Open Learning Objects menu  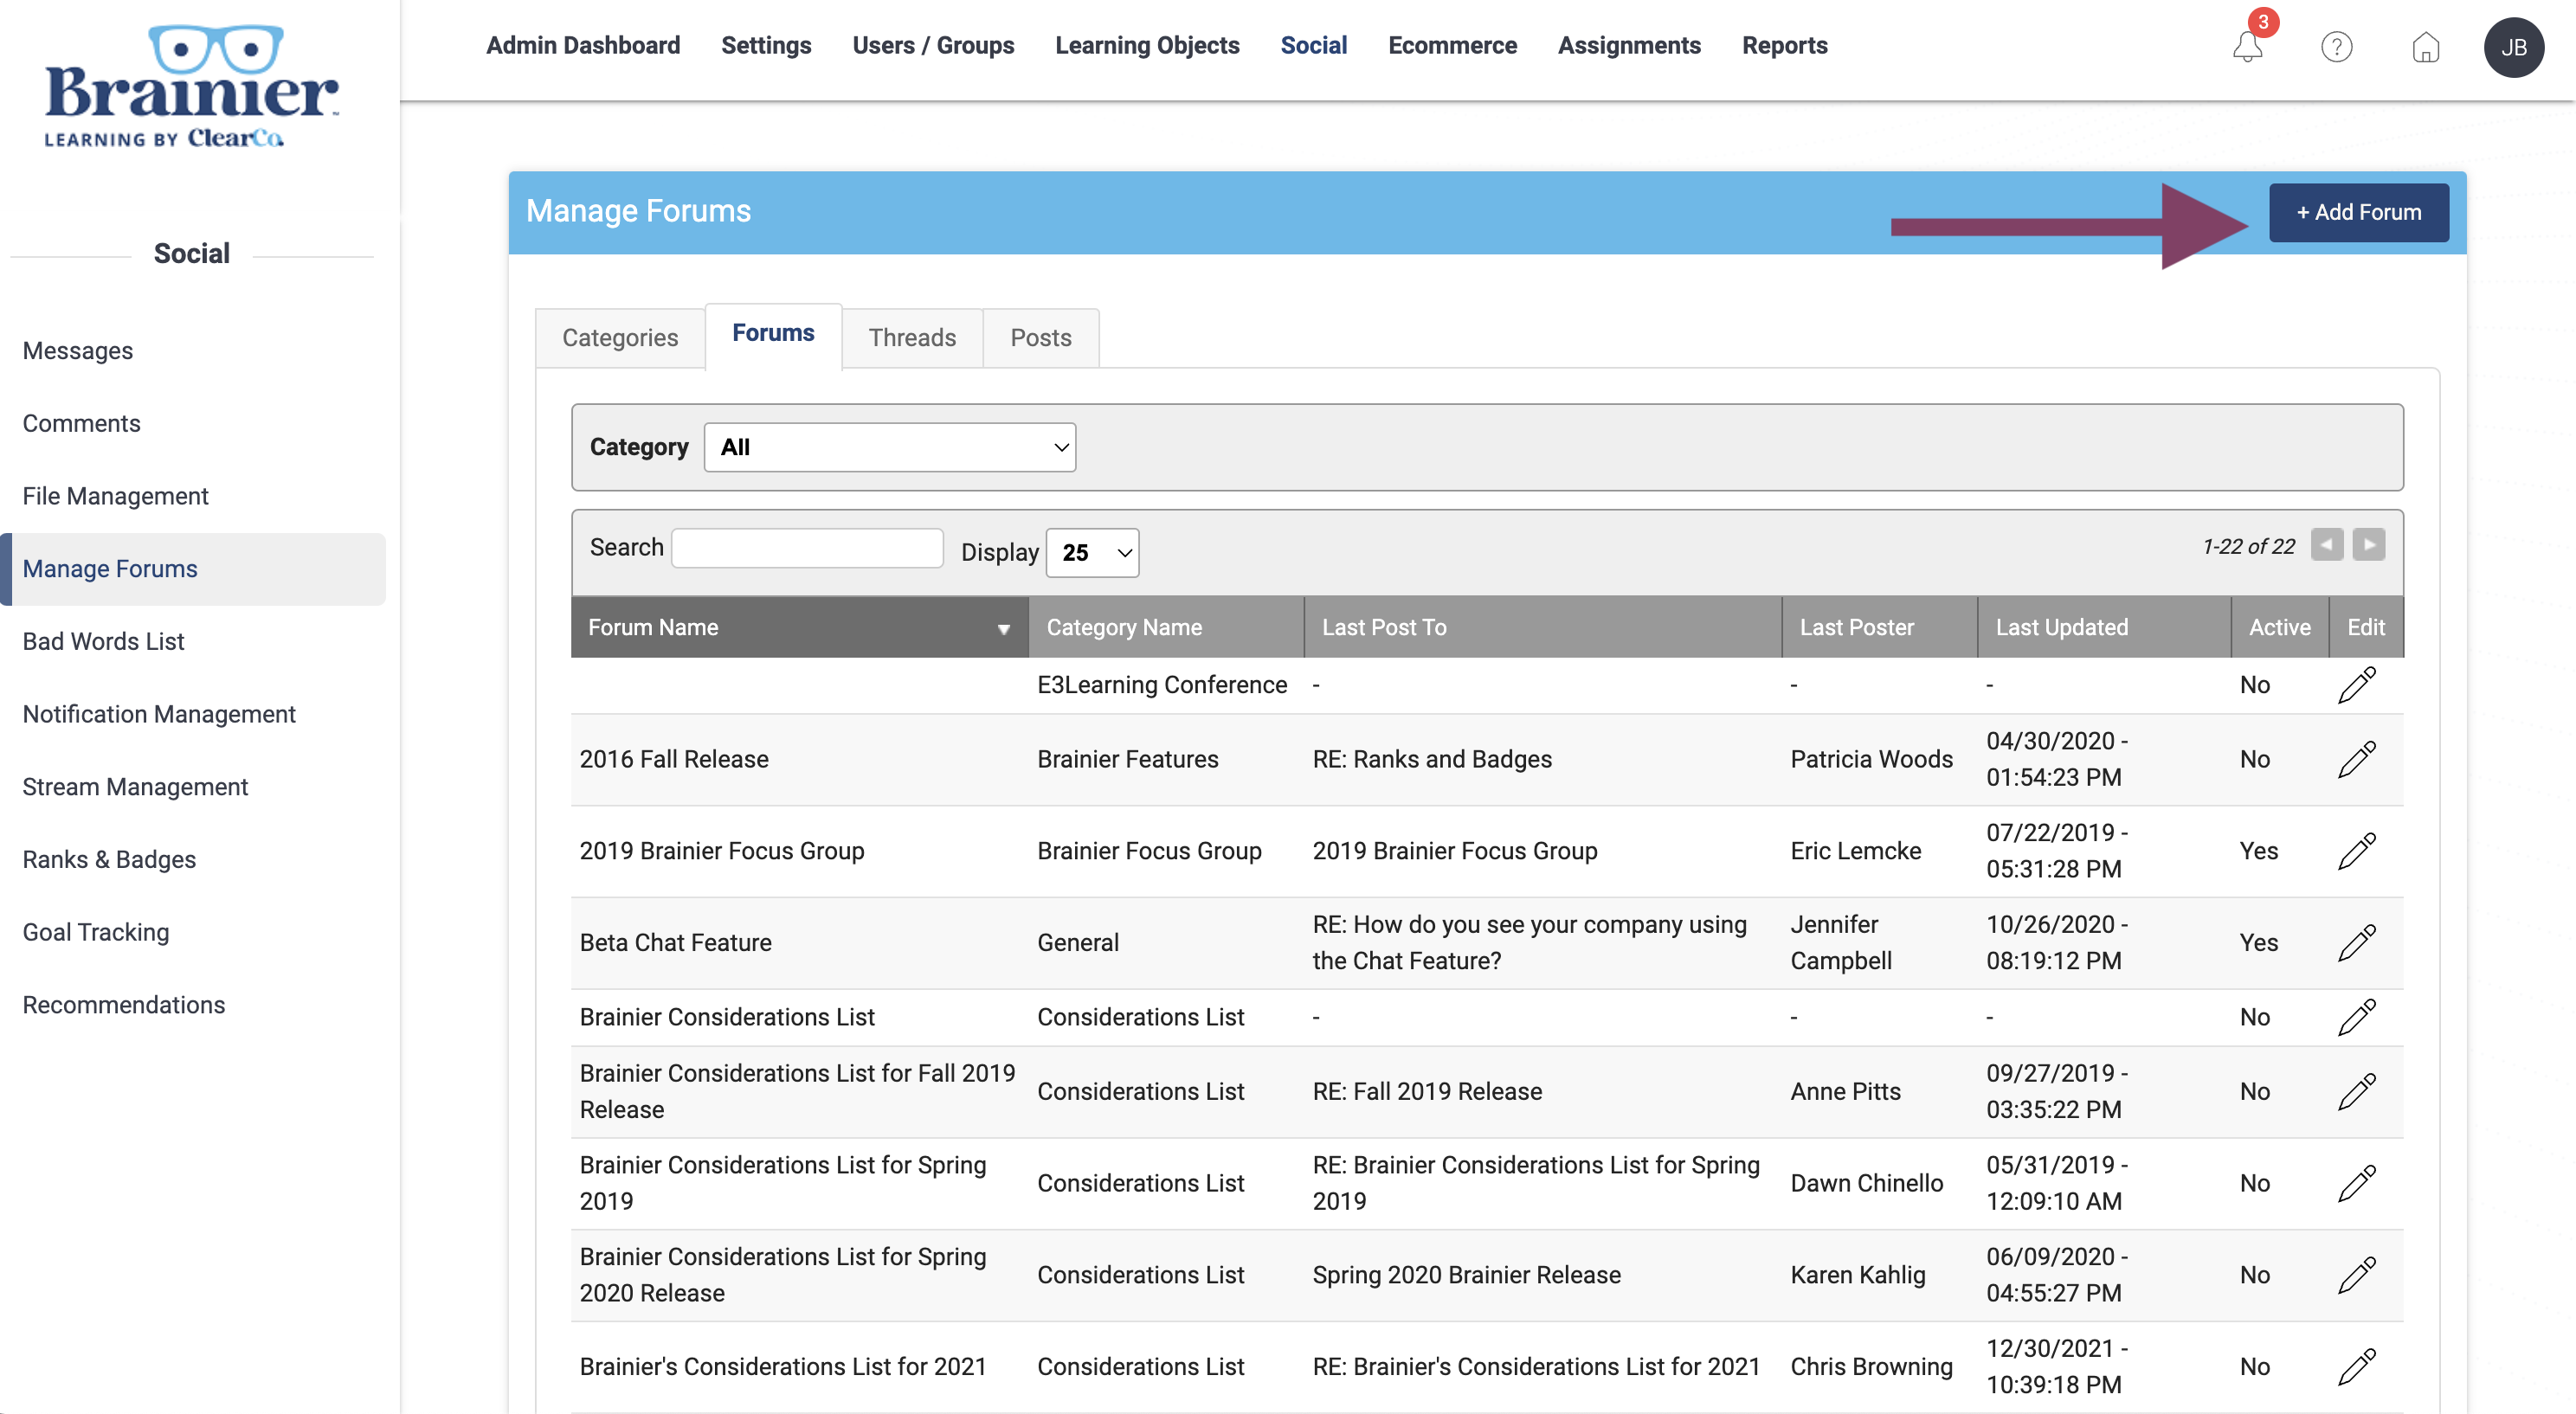1147,46
